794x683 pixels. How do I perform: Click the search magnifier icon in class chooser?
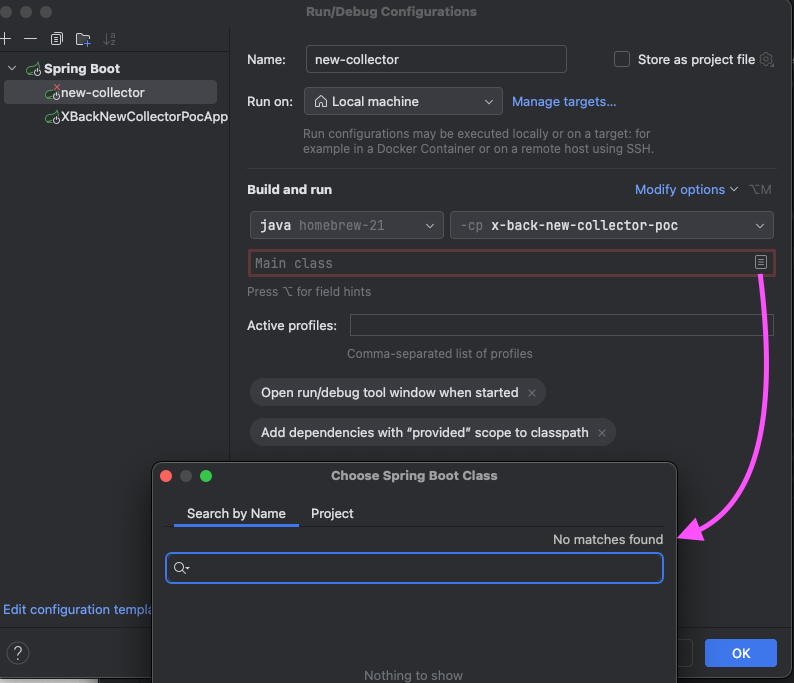point(181,568)
